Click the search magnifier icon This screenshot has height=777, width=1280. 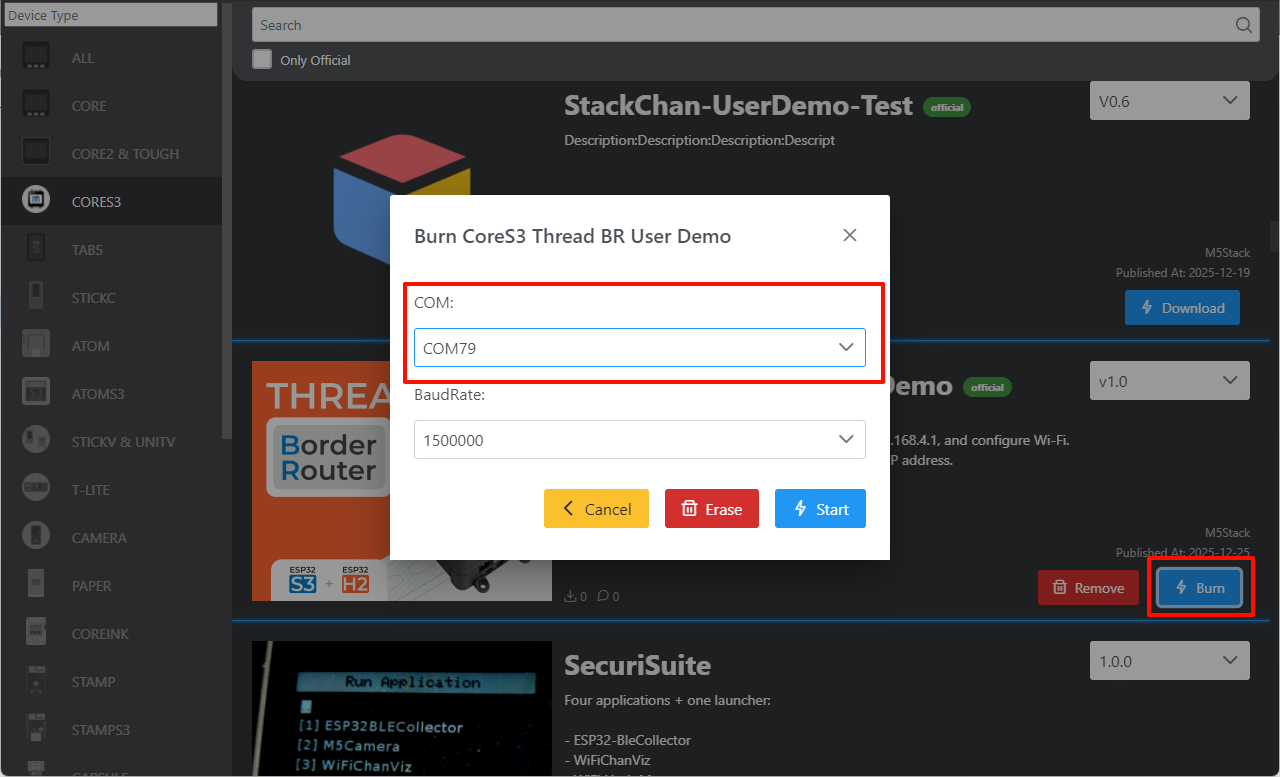[x=1243, y=25]
